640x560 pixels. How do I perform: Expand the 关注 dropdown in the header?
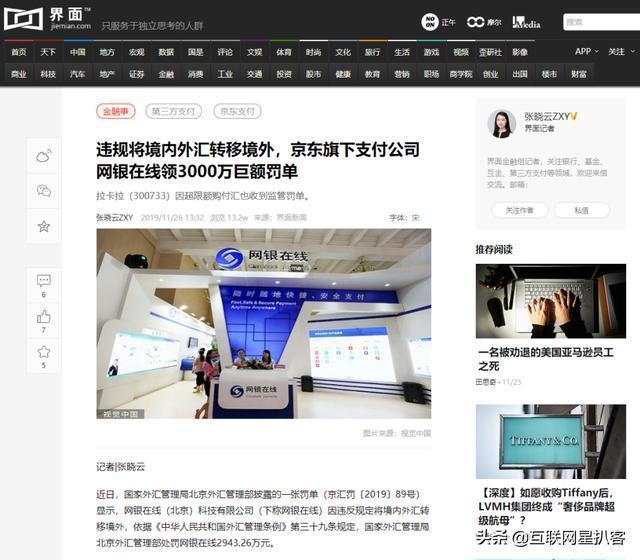621,51
